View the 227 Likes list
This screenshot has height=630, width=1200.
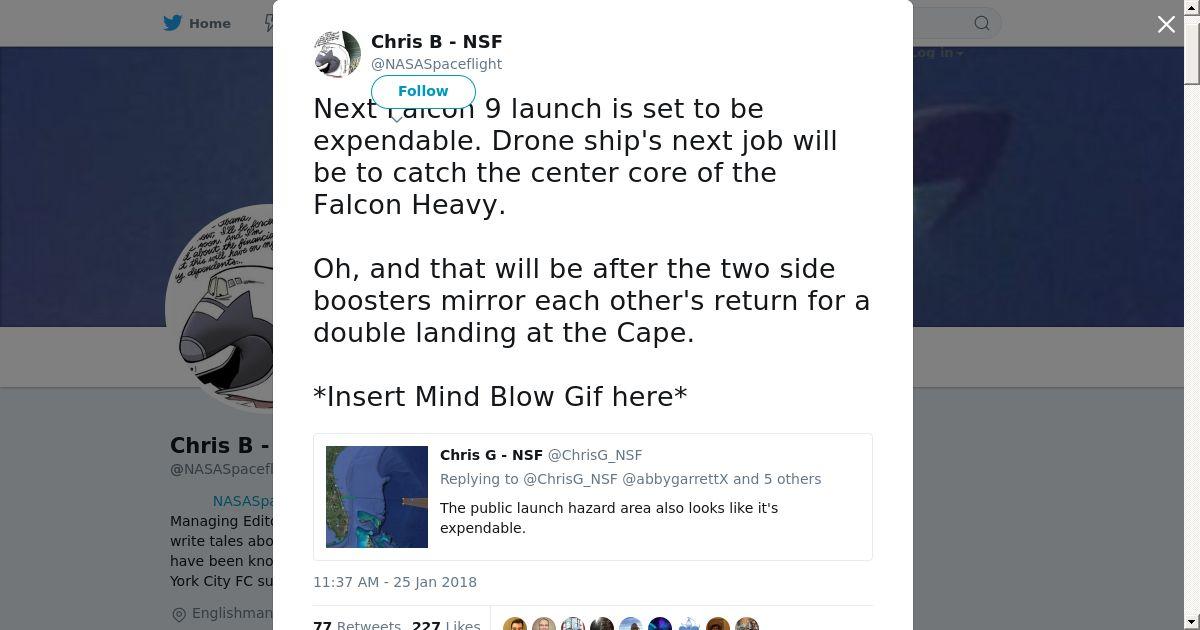pyautogui.click(x=446, y=626)
